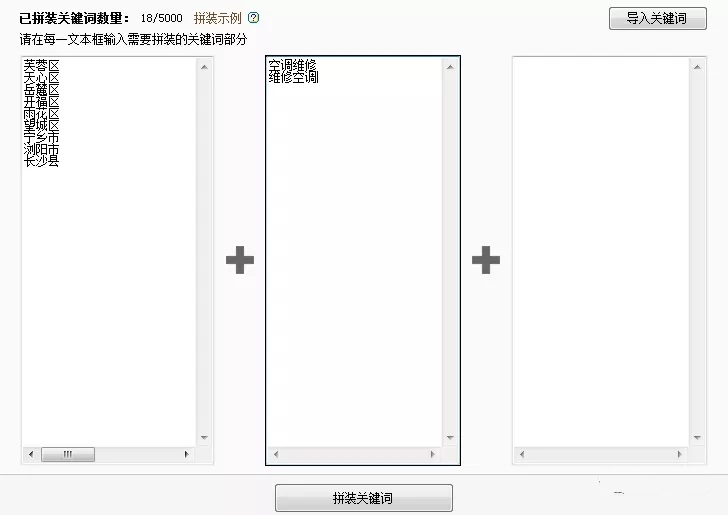
Task: Open the 拼装示例 link
Action: (217, 18)
